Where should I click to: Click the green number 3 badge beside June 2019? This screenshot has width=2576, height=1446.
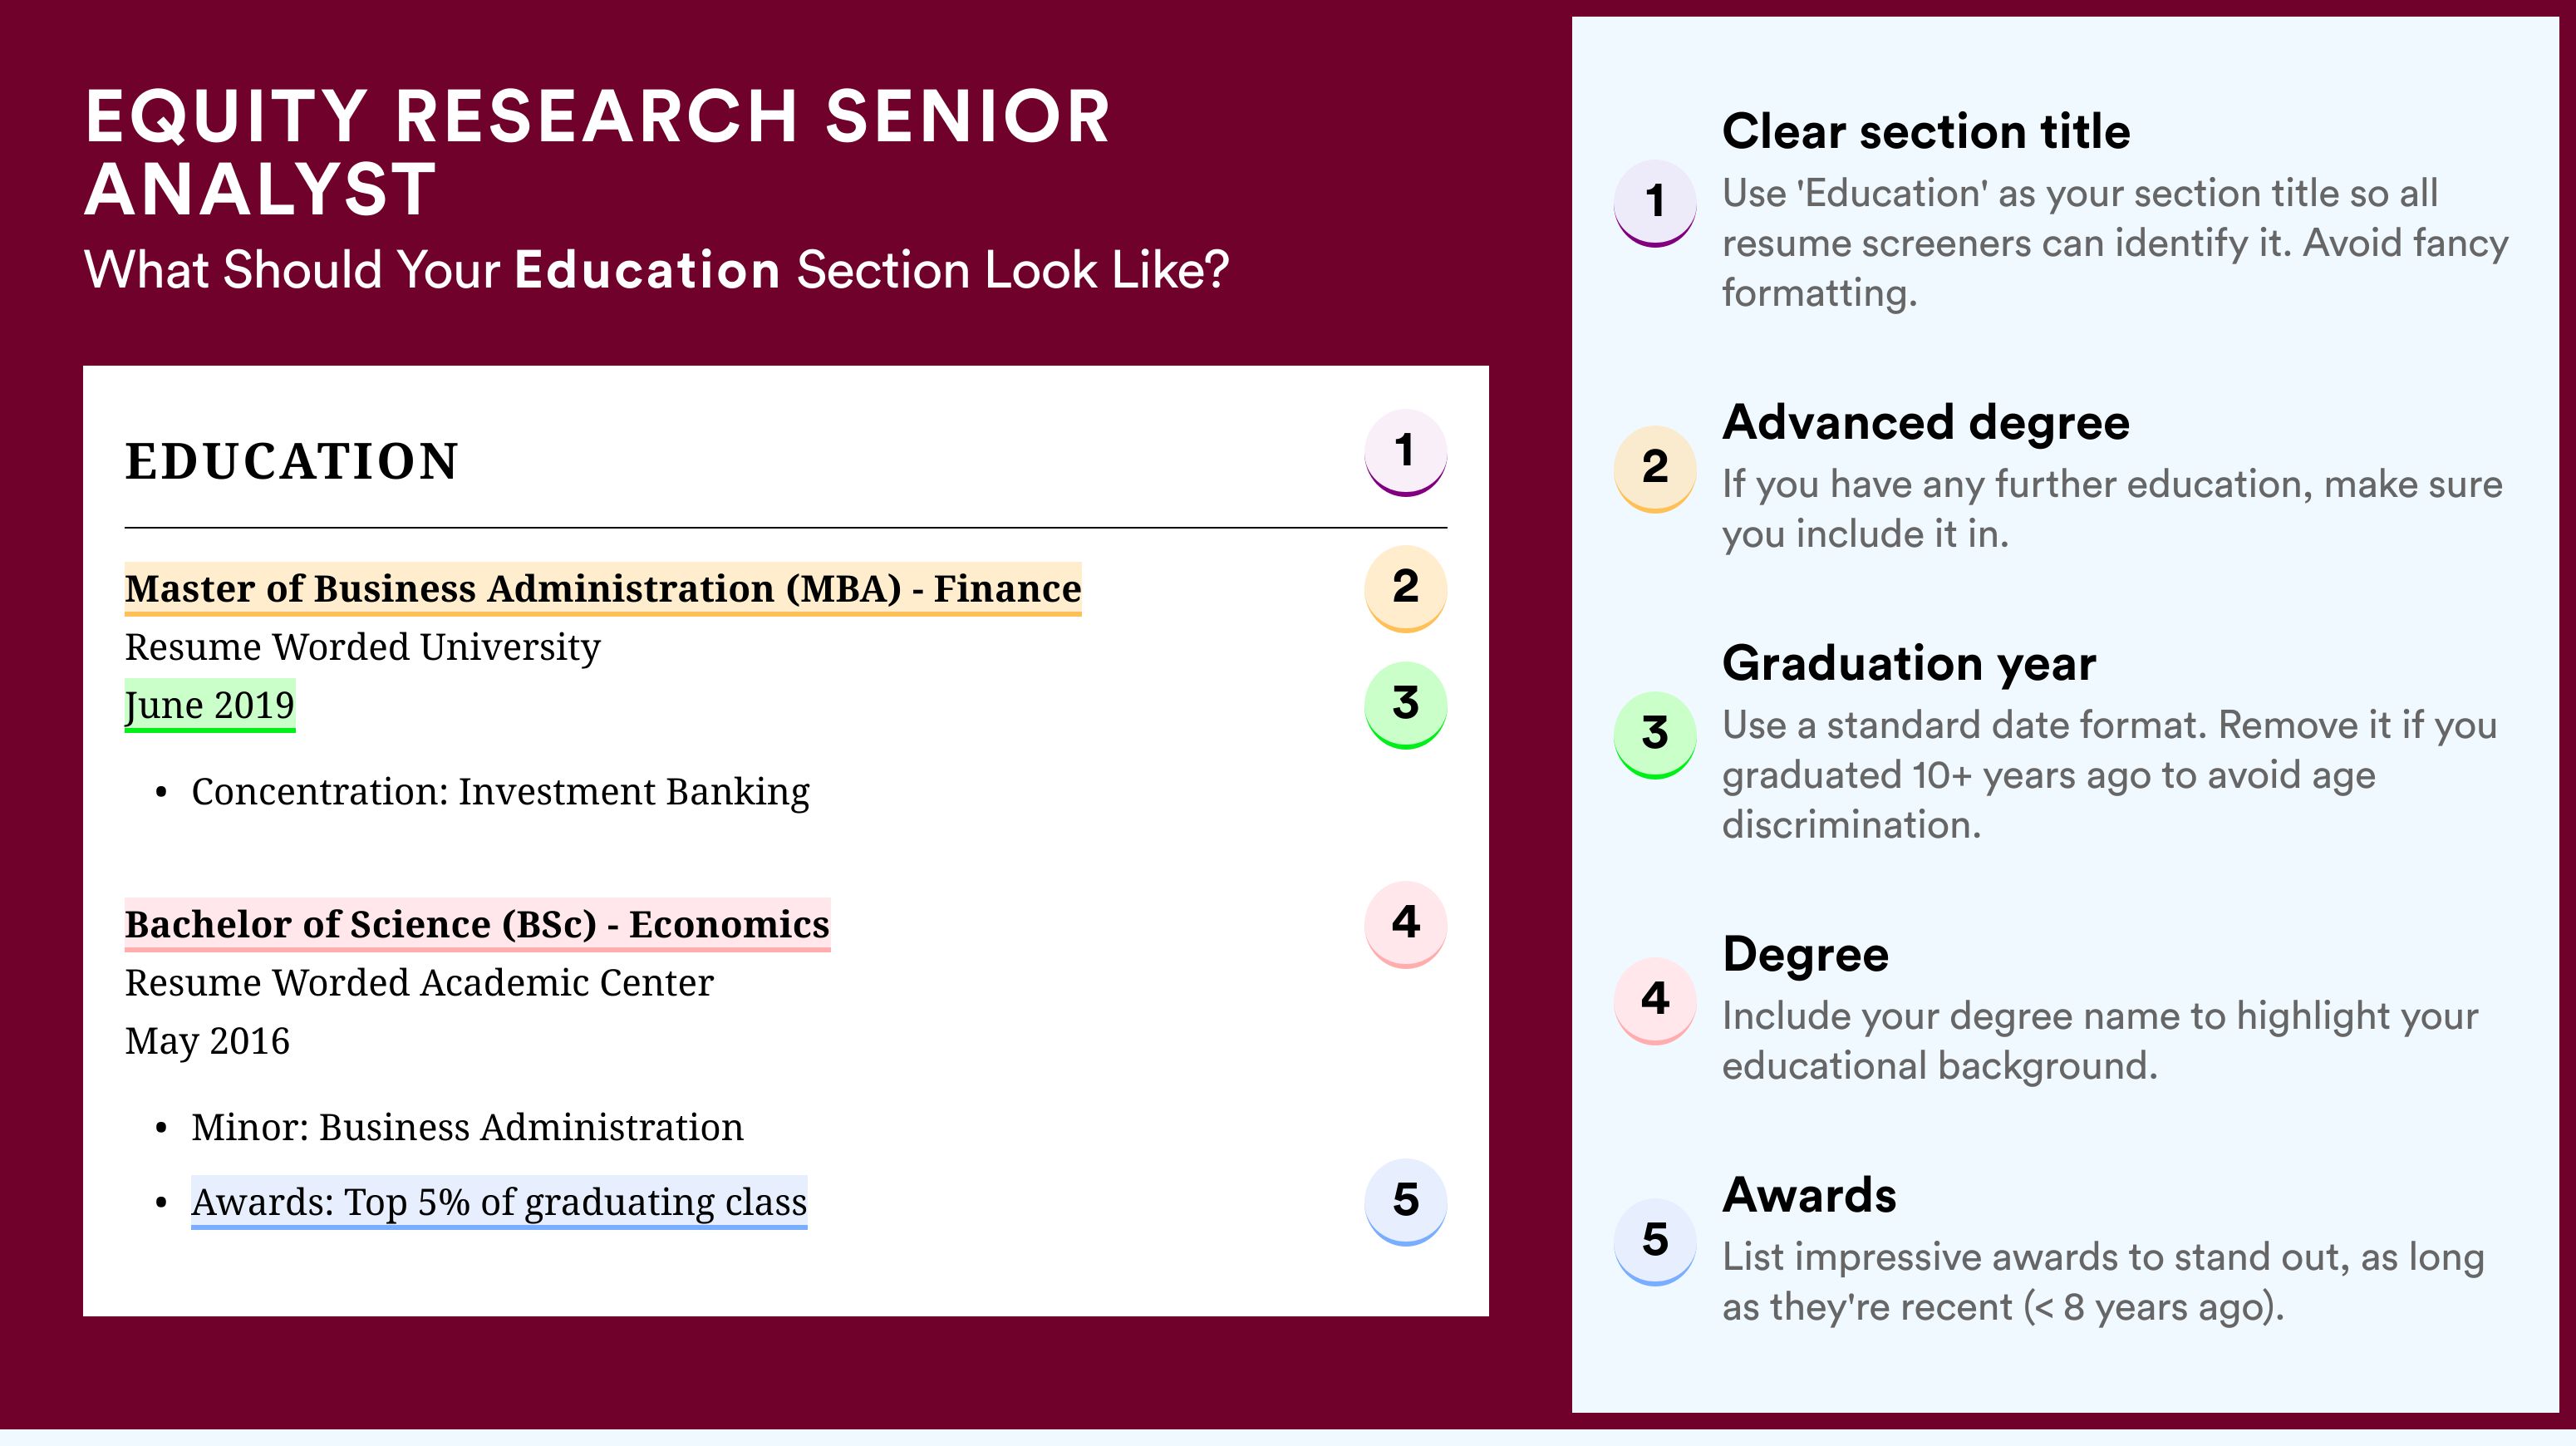(x=1405, y=704)
